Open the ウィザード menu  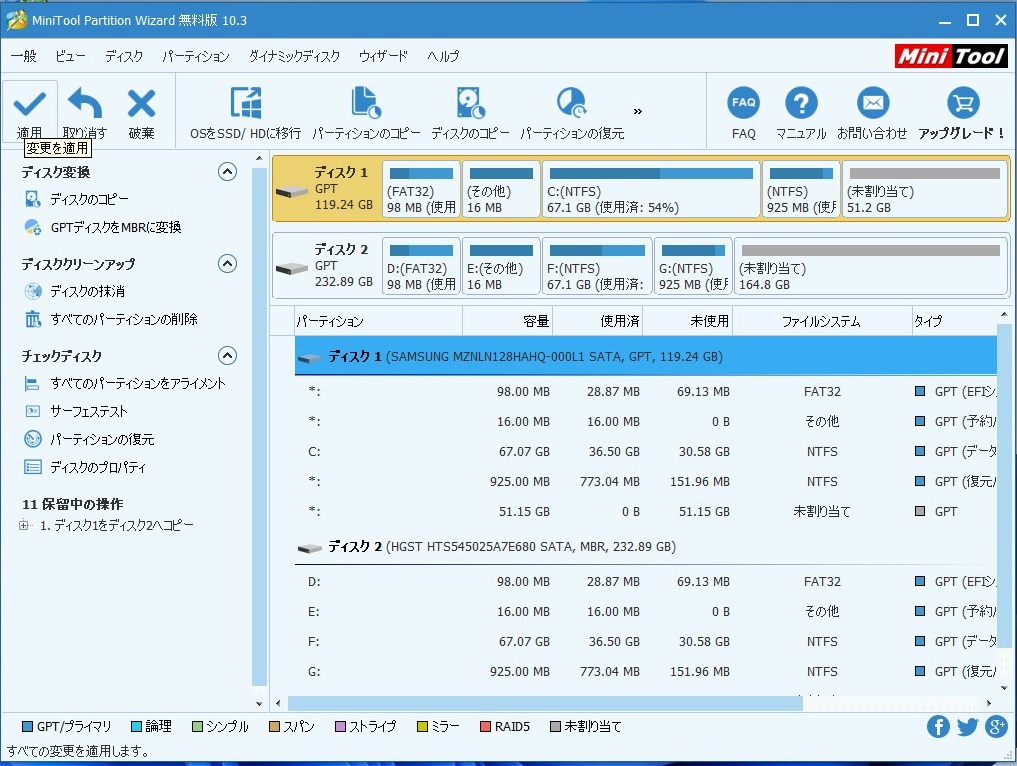pos(383,56)
